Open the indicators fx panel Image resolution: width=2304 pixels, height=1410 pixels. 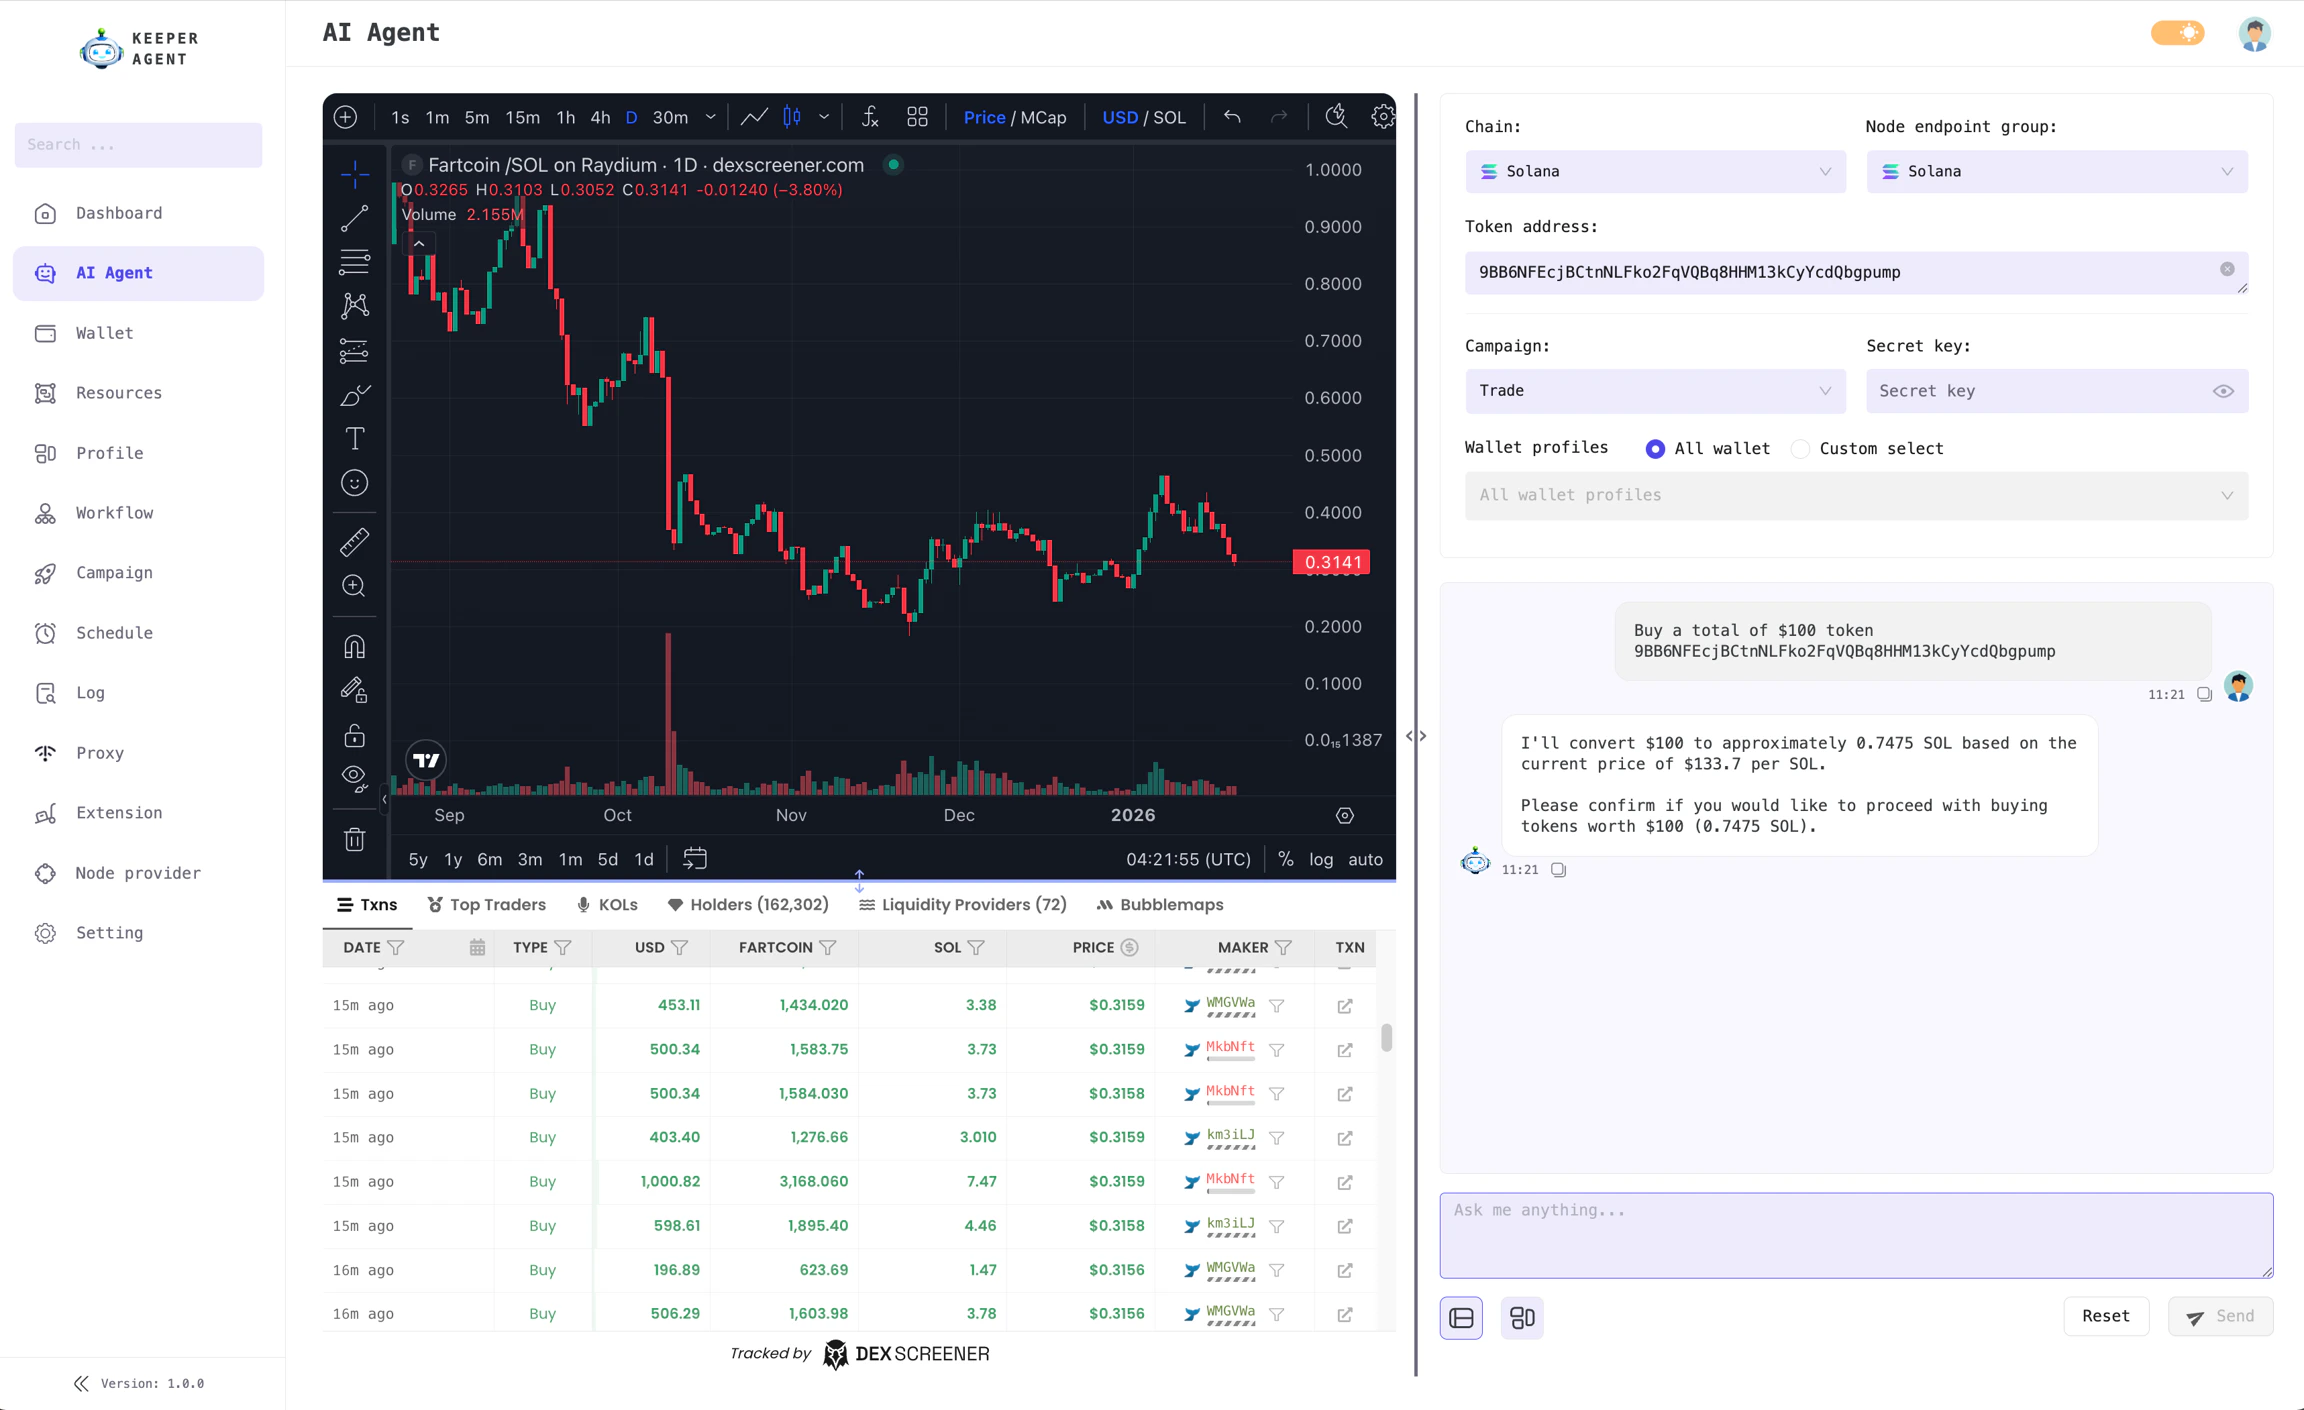(x=869, y=117)
